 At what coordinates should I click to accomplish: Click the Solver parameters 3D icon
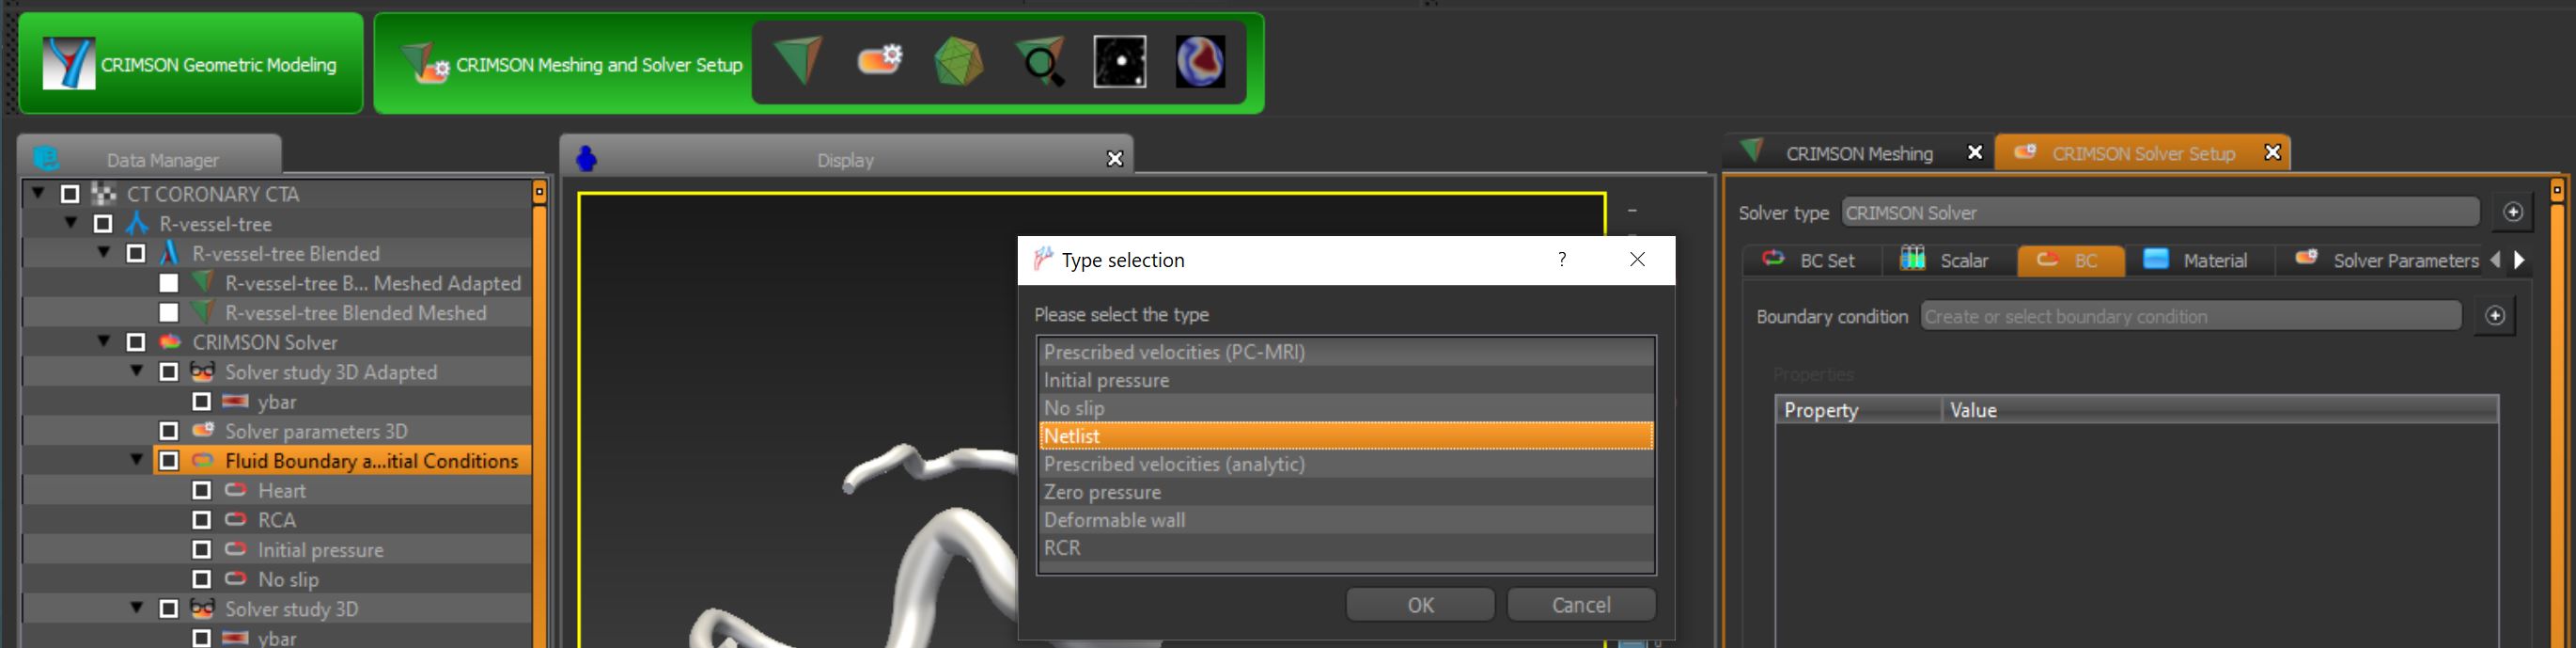click(203, 430)
